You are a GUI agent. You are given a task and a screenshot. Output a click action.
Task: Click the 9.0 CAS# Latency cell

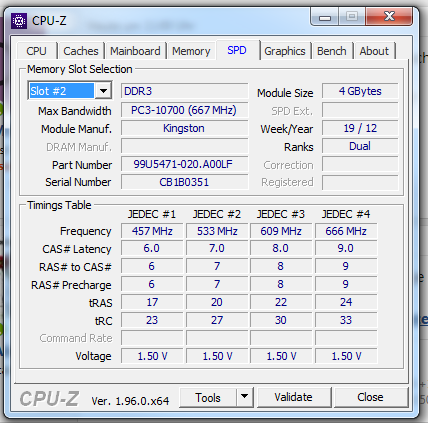click(x=346, y=248)
